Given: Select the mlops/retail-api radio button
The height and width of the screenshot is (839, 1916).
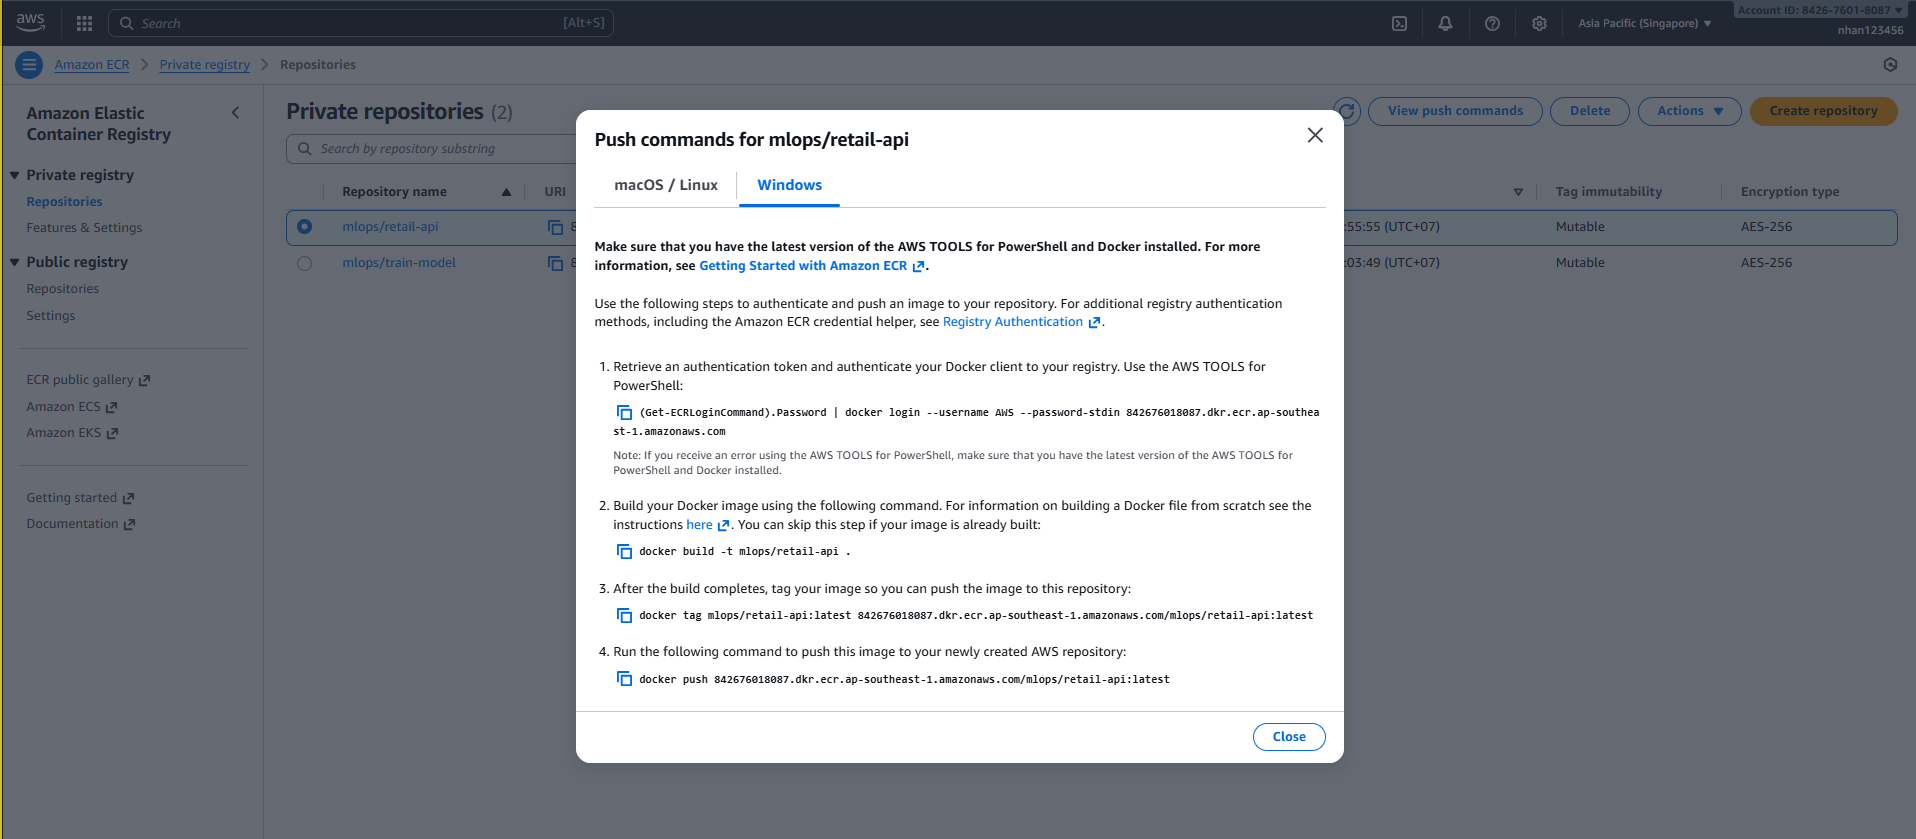Looking at the screenshot, I should coord(304,227).
